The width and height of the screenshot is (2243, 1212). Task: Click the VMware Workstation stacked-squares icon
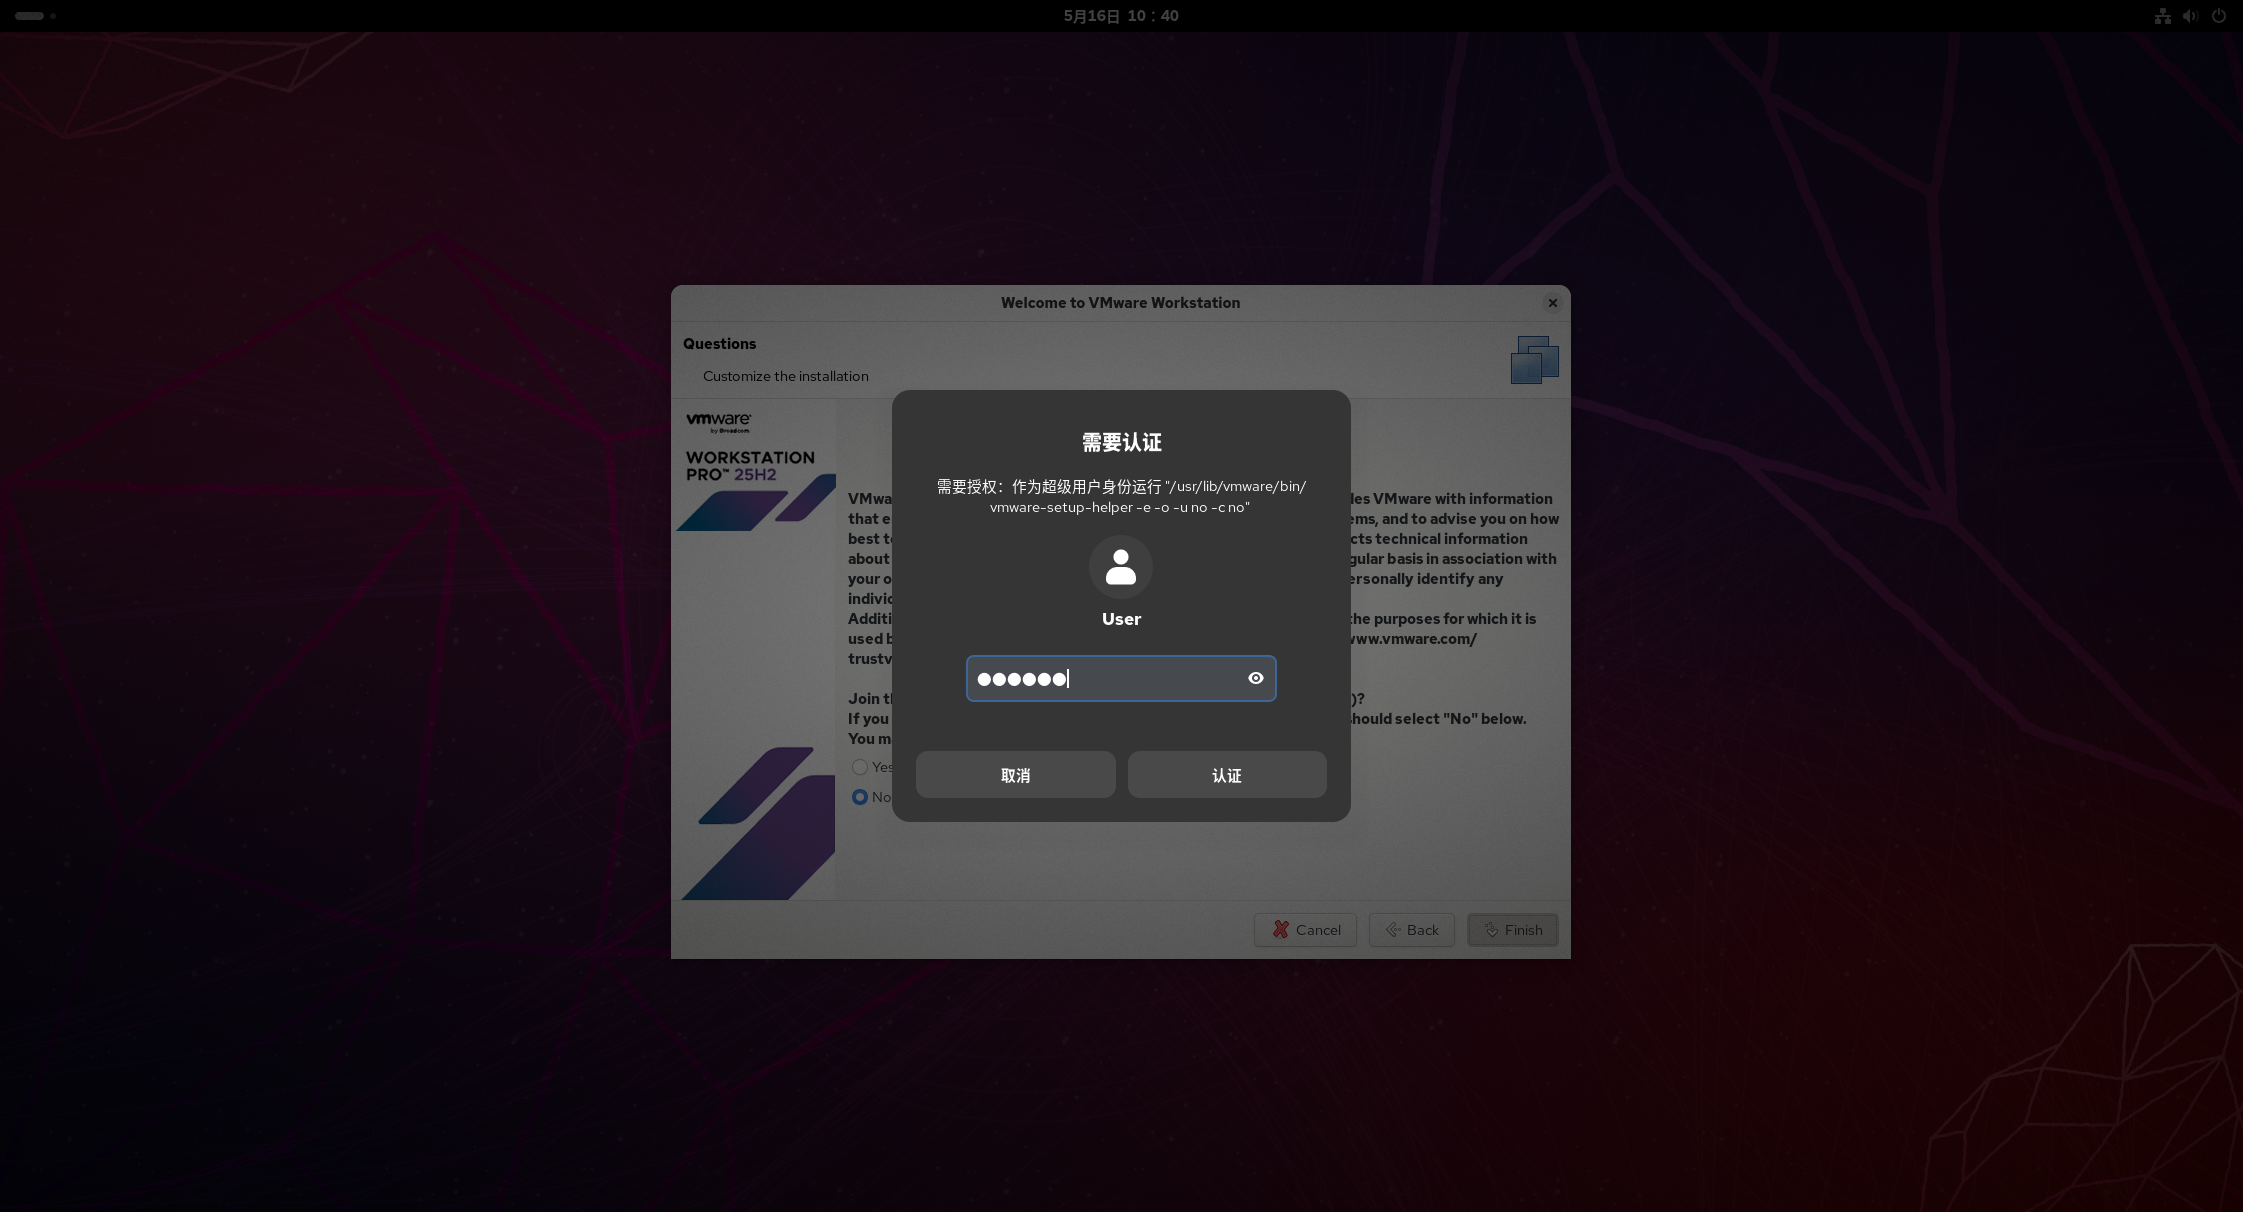1535,360
